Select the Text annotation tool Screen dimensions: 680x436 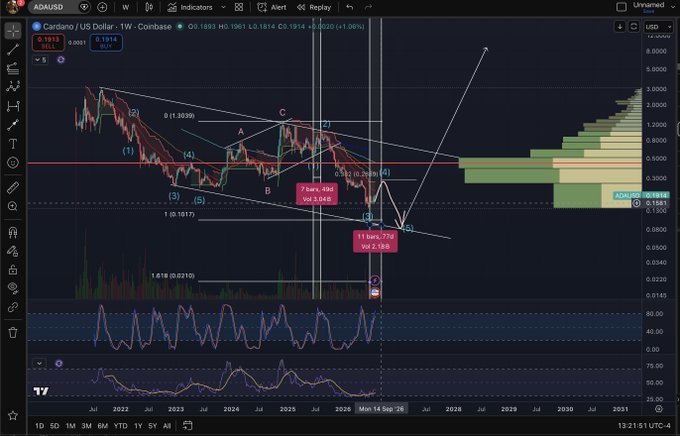tap(13, 144)
